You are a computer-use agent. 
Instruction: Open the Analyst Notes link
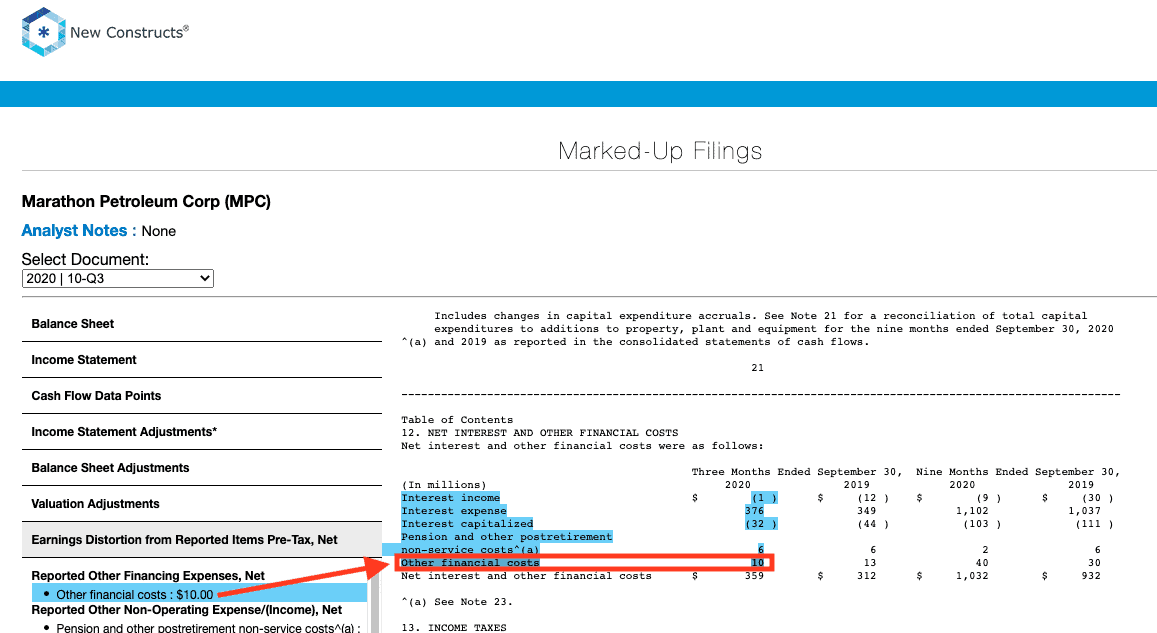click(79, 230)
